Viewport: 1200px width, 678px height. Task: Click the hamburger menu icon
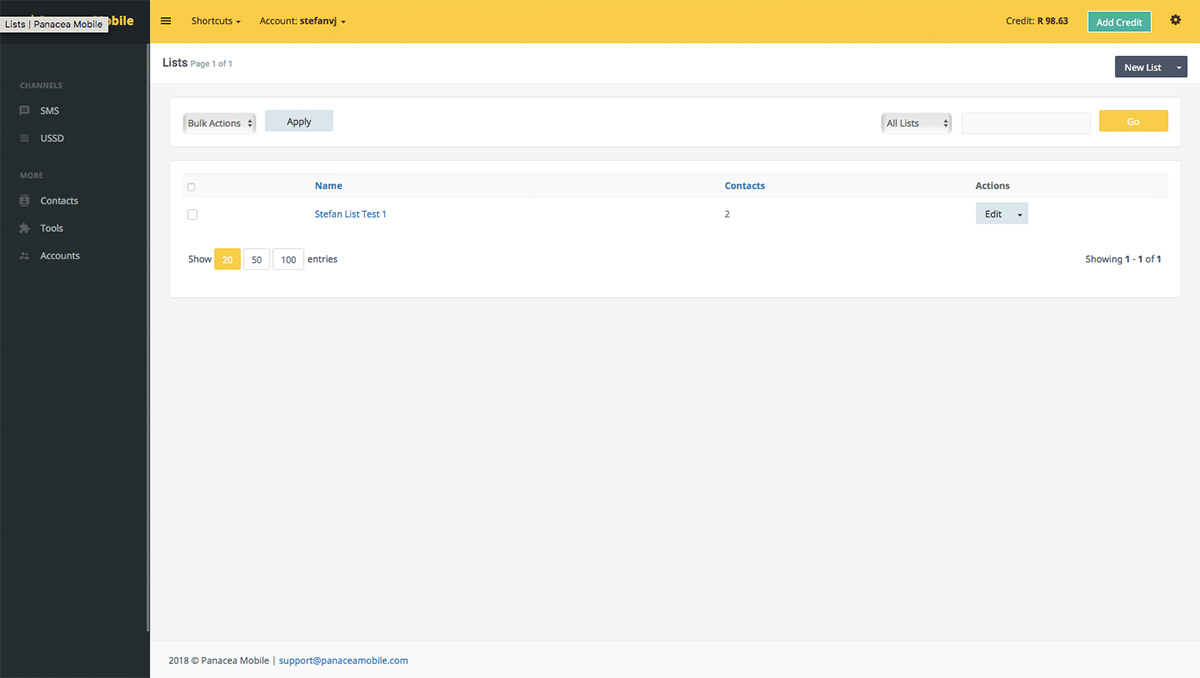(x=166, y=21)
